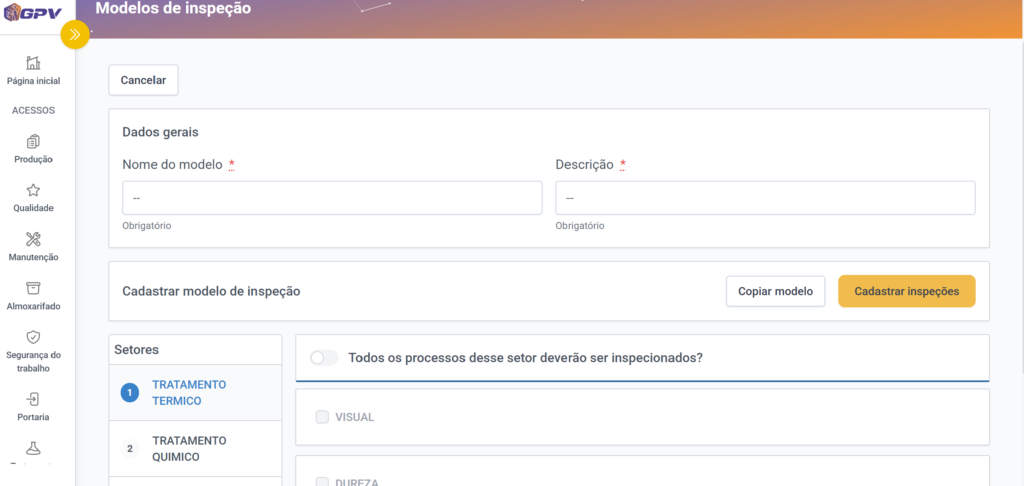Toggle all processes must be inspected switch
The width and height of the screenshot is (1024, 486).
click(324, 358)
